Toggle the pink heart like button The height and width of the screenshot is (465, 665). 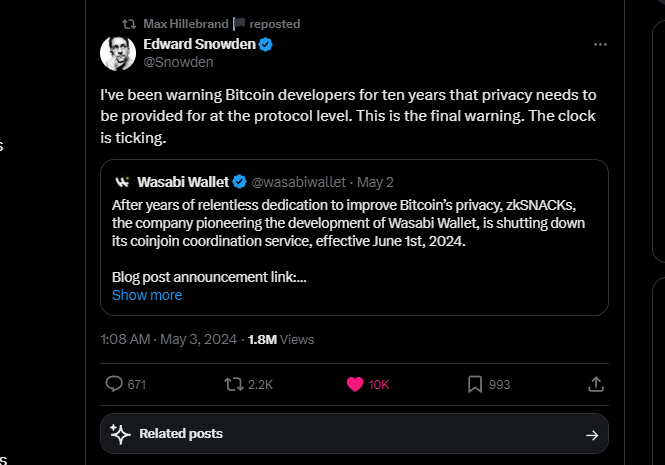(354, 384)
